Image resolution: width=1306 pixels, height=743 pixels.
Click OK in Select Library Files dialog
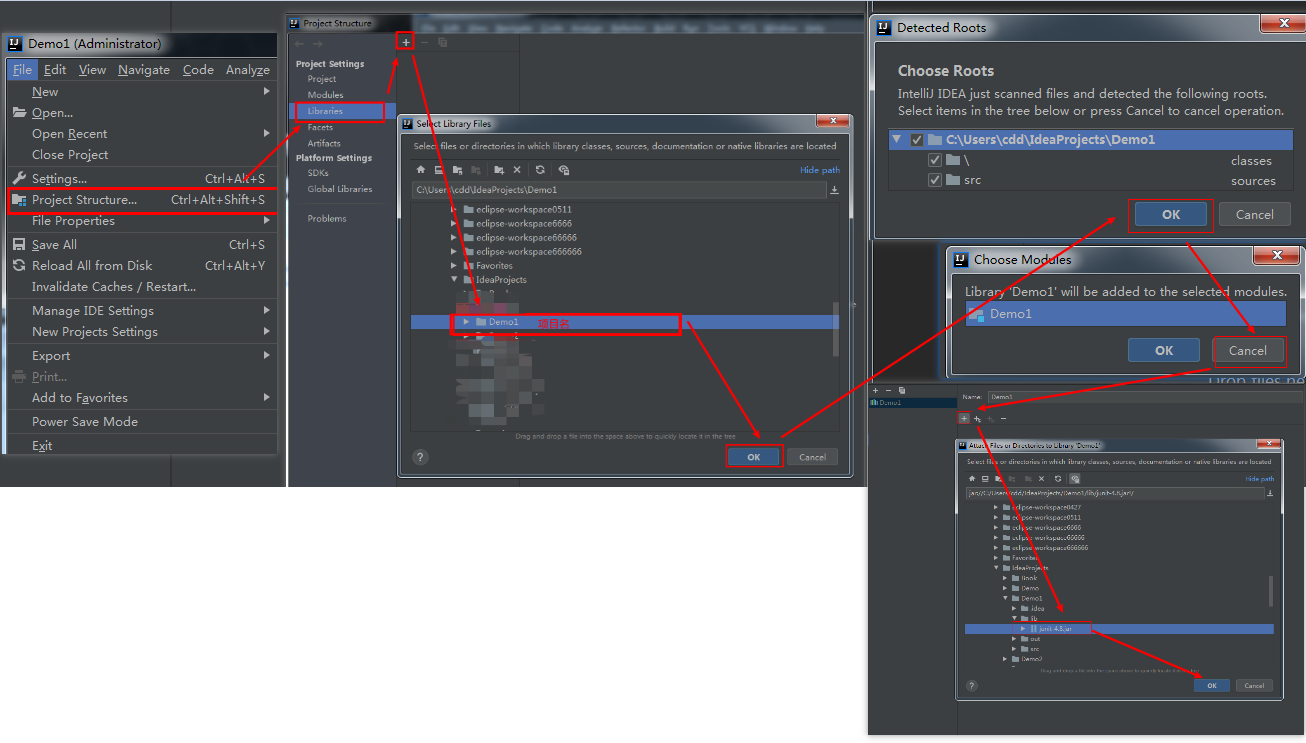[x=753, y=457]
